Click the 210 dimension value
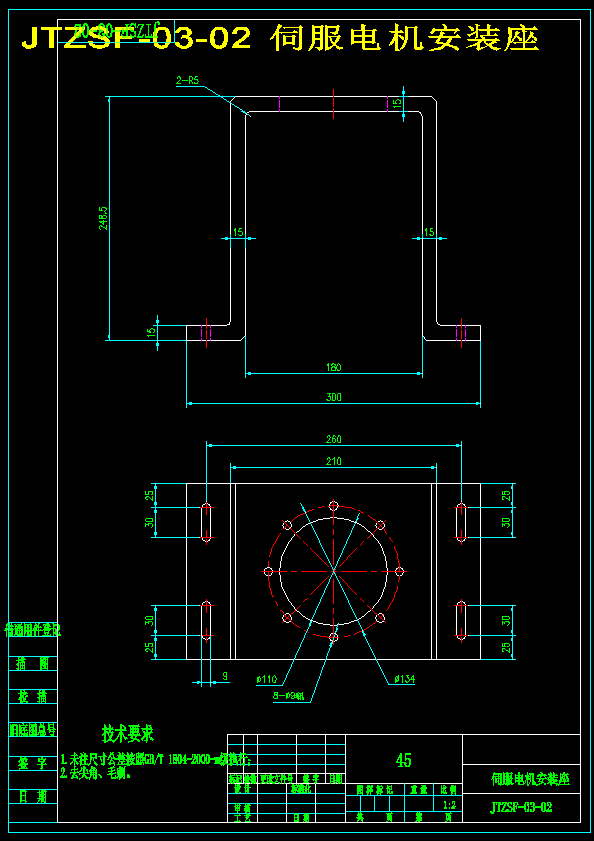The height and width of the screenshot is (841, 594). [x=333, y=461]
